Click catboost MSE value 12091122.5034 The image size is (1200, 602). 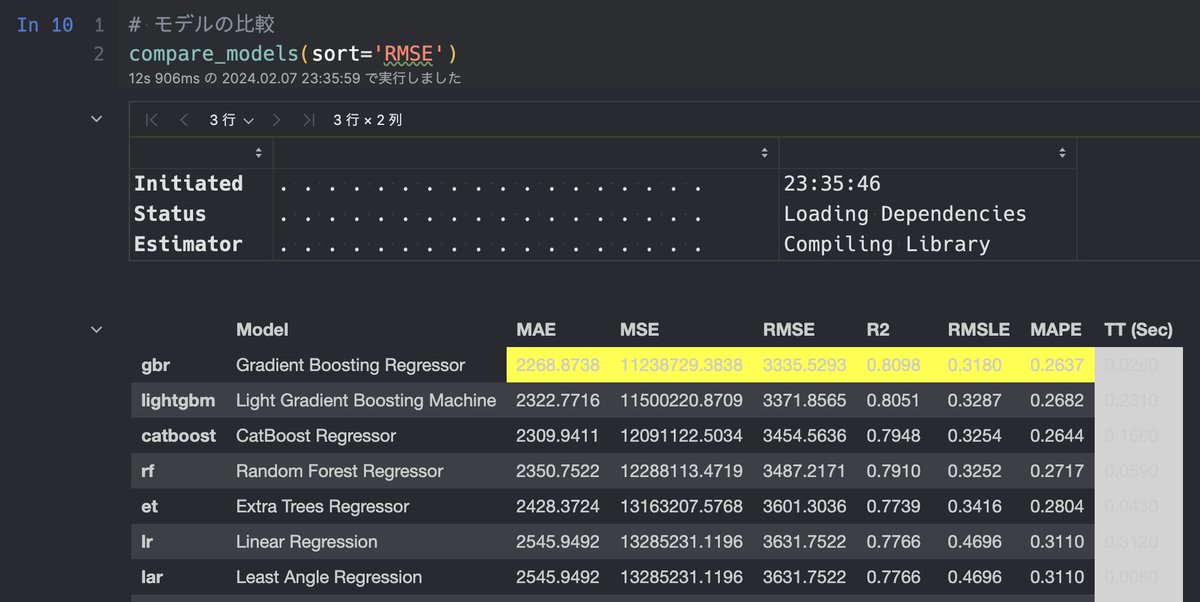[681, 436]
